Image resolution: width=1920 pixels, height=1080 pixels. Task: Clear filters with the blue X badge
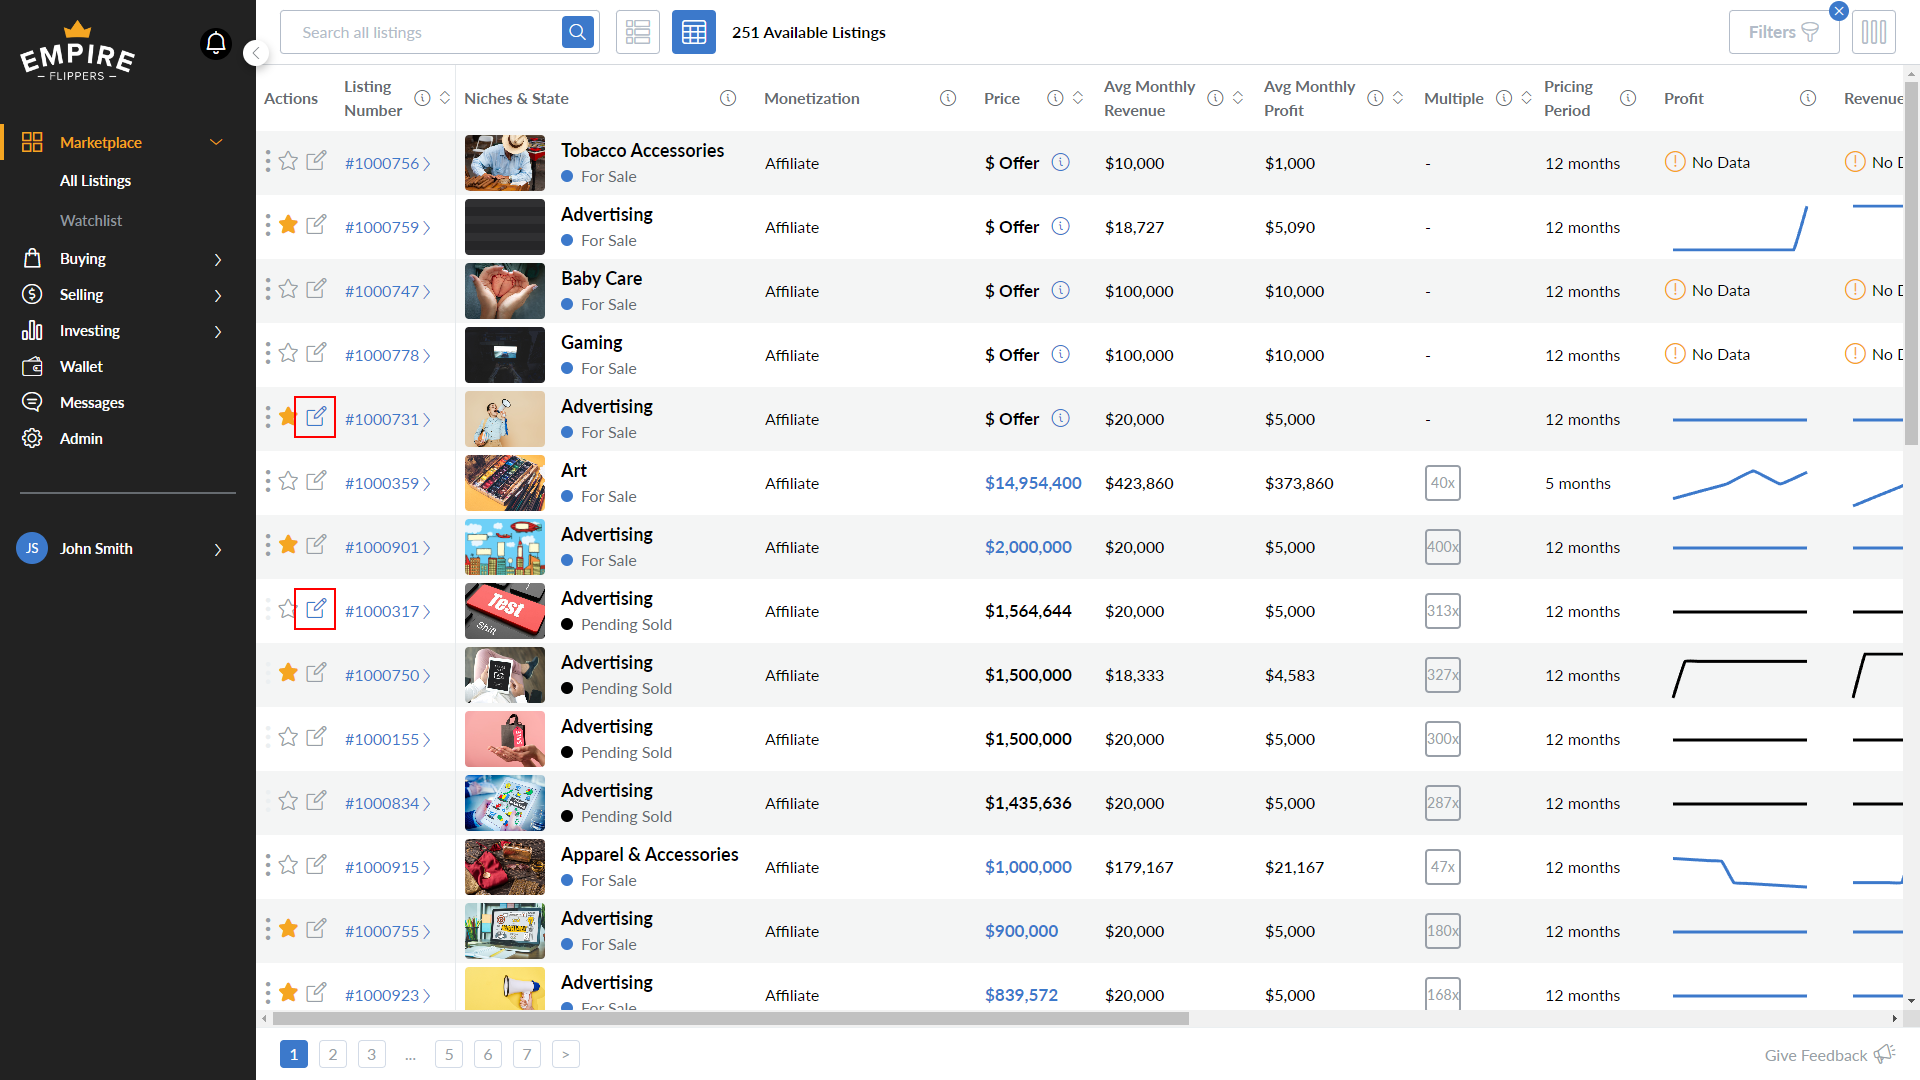coord(1839,11)
